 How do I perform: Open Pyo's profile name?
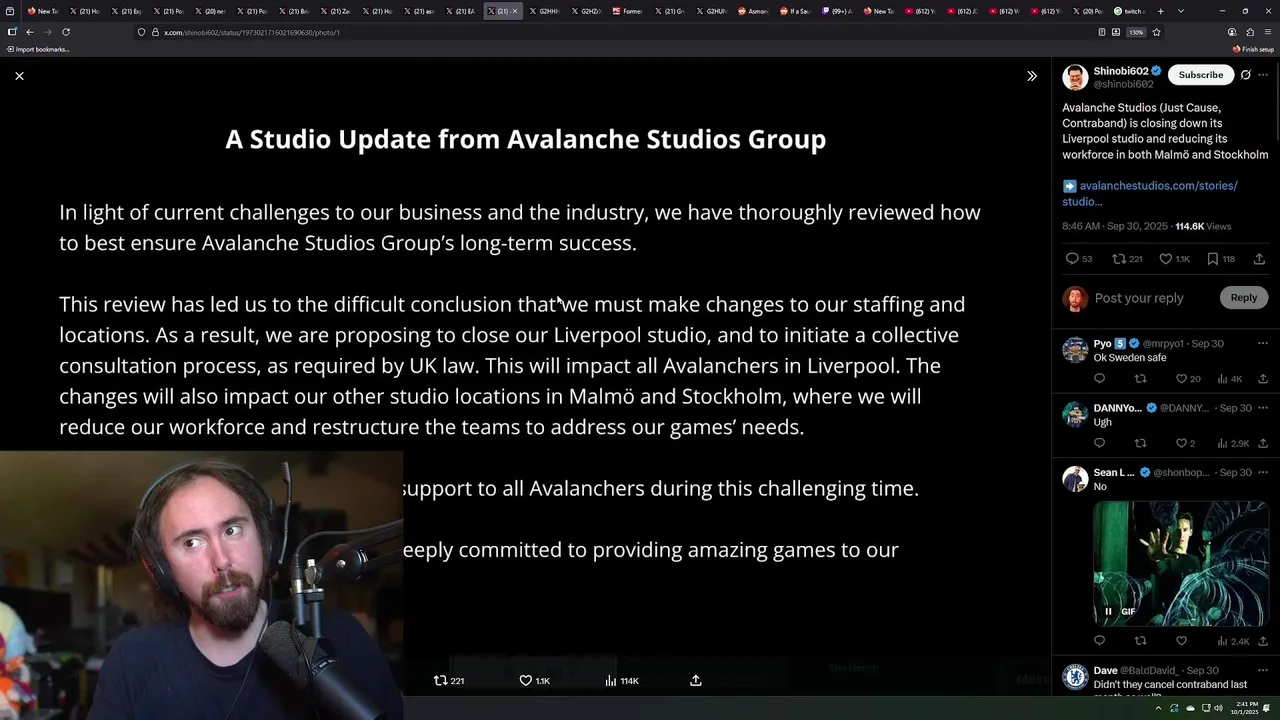pos(1103,343)
